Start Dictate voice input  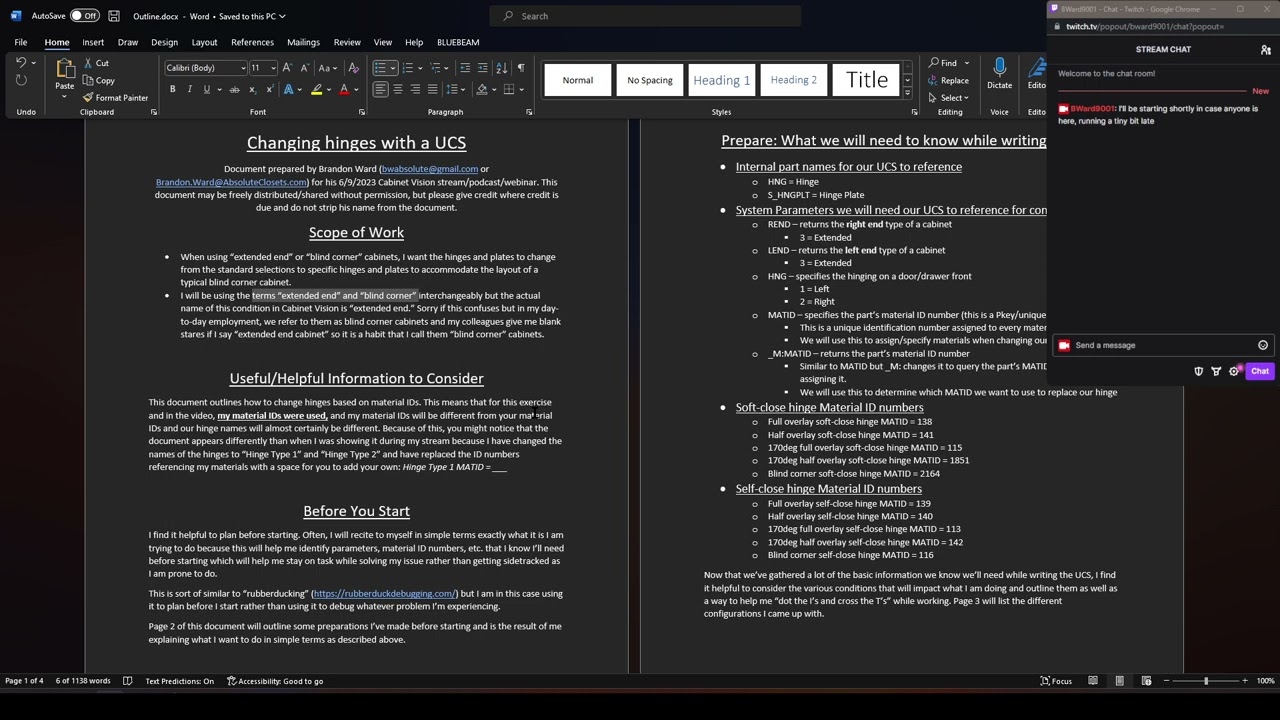click(x=999, y=75)
